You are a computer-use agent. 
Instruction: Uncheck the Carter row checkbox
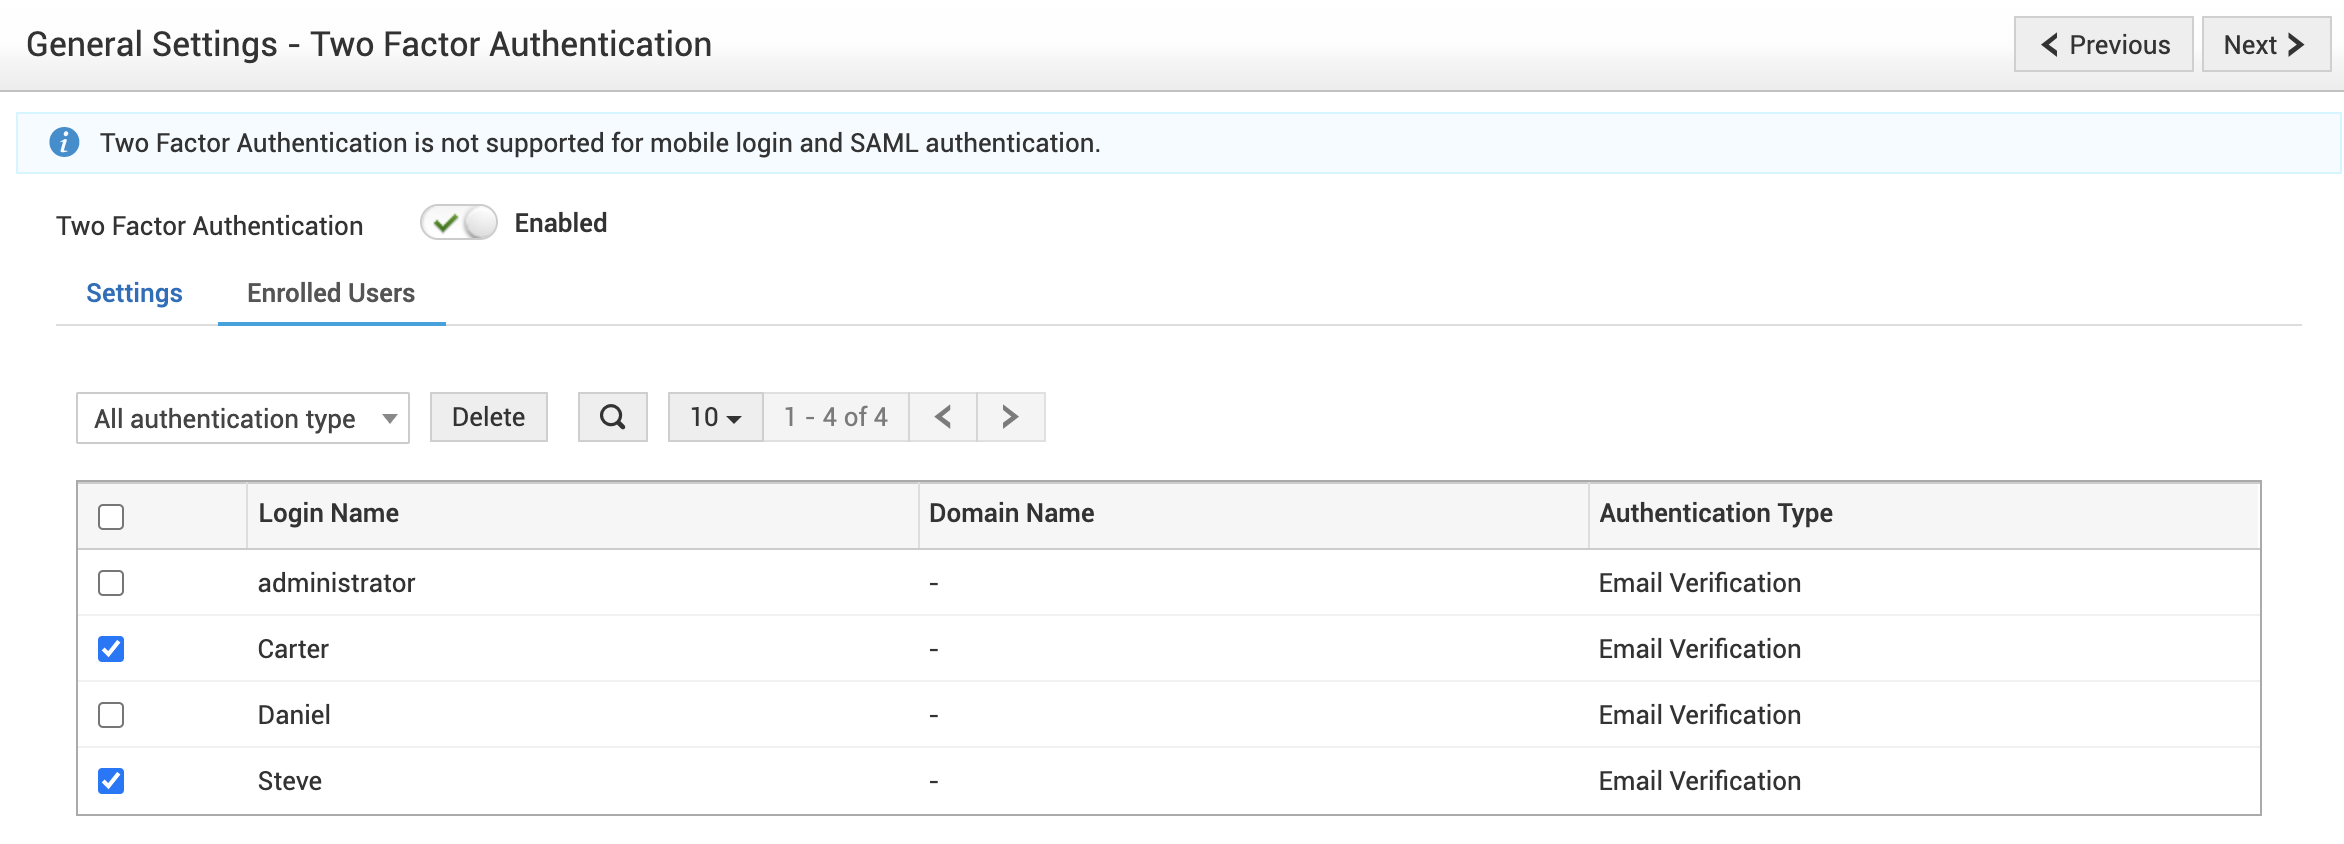point(111,649)
